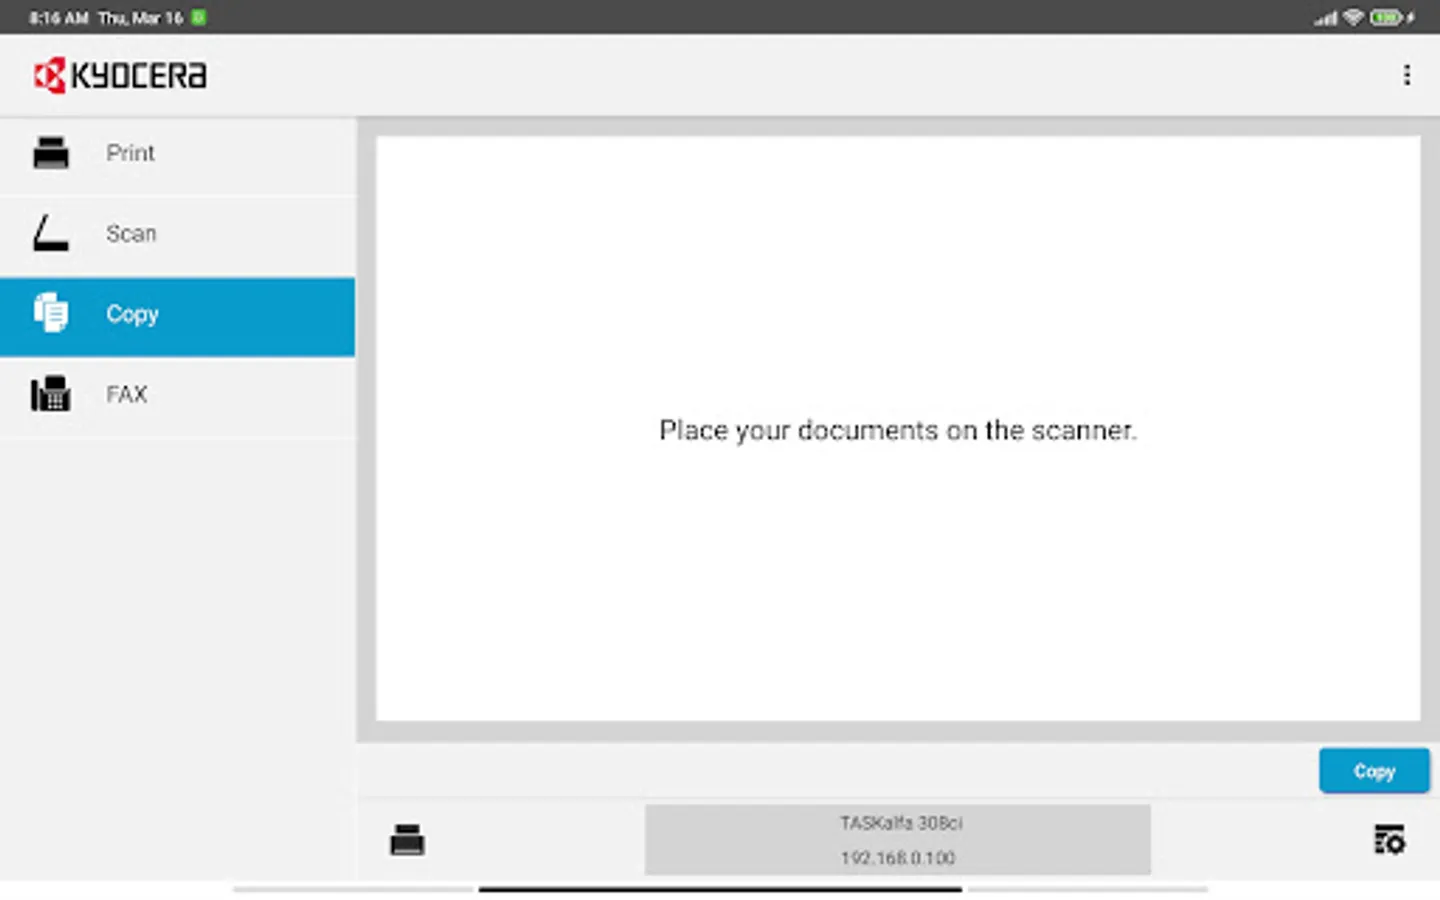Select the Print icon in the sidebar
1440x900 pixels.
pyautogui.click(x=51, y=153)
